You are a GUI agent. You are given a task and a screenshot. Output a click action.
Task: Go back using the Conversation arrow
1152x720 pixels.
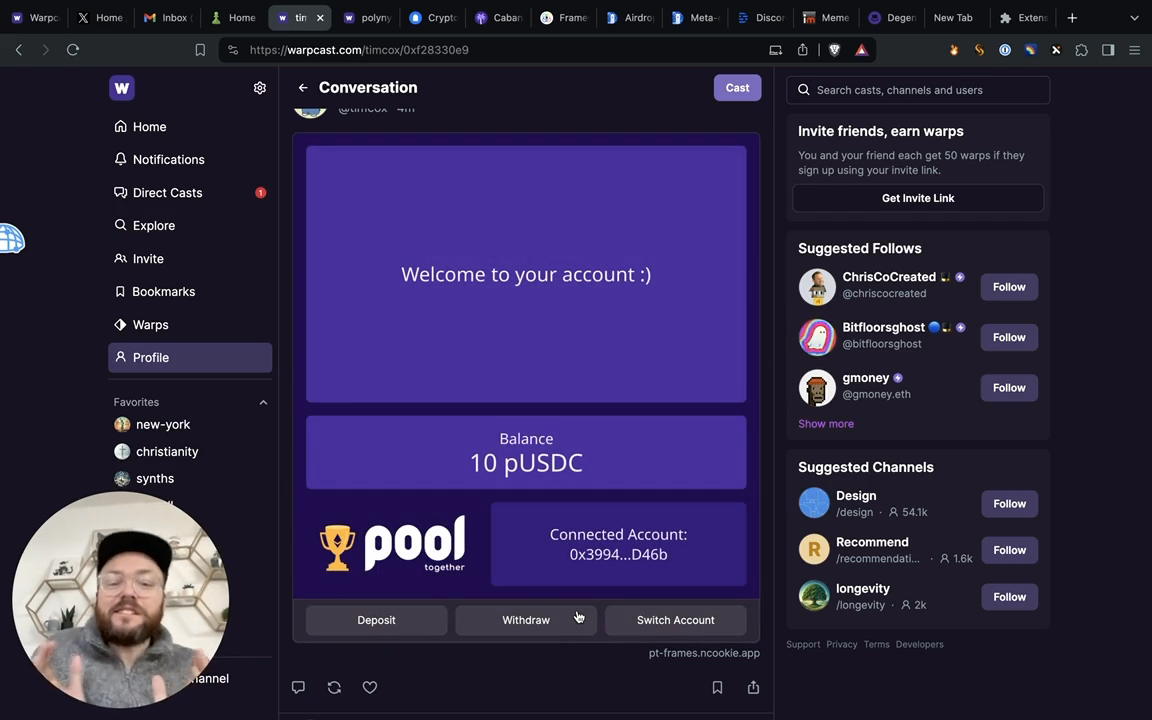(303, 87)
